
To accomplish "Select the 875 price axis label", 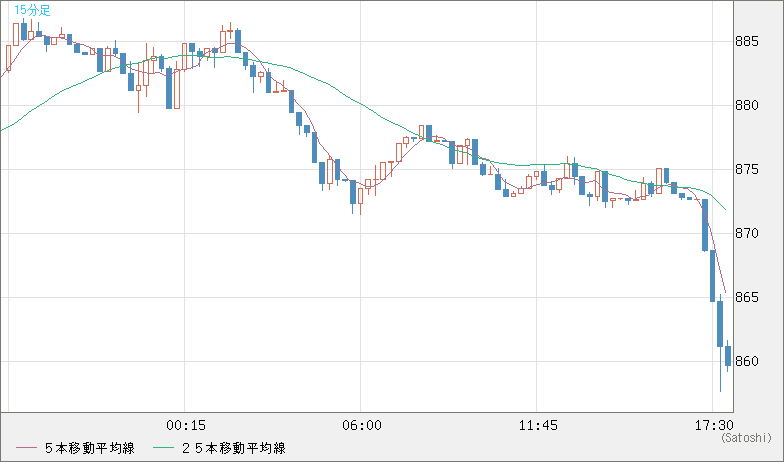I will coord(747,169).
